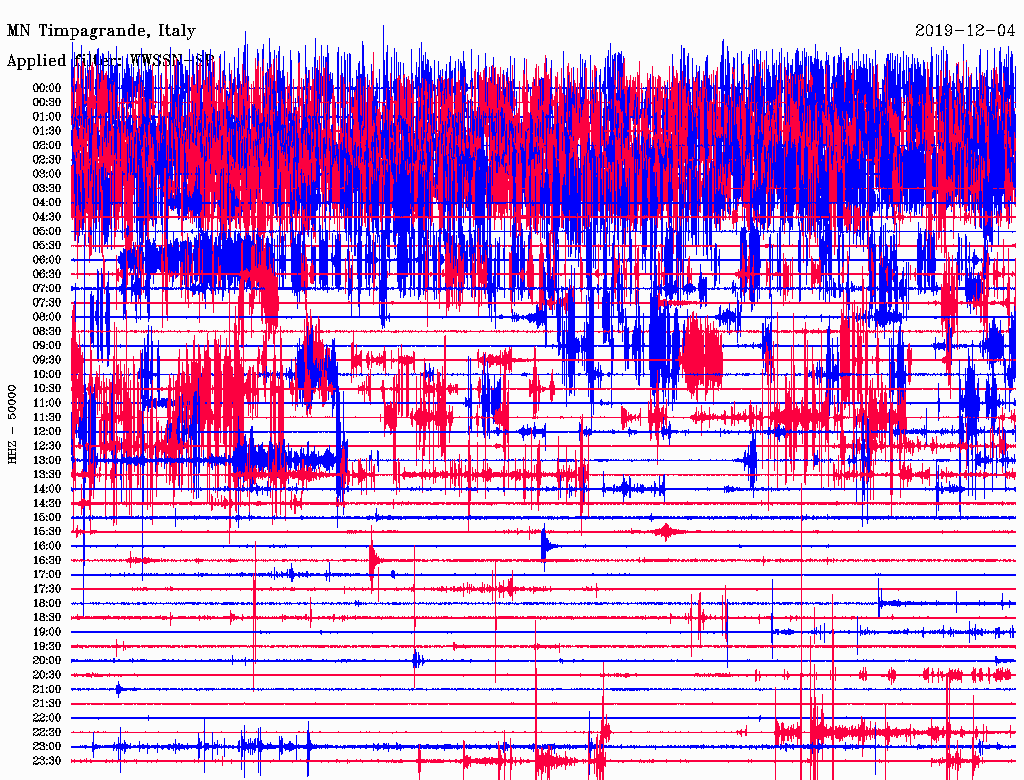Select the 23:30 time label

[x=47, y=761]
